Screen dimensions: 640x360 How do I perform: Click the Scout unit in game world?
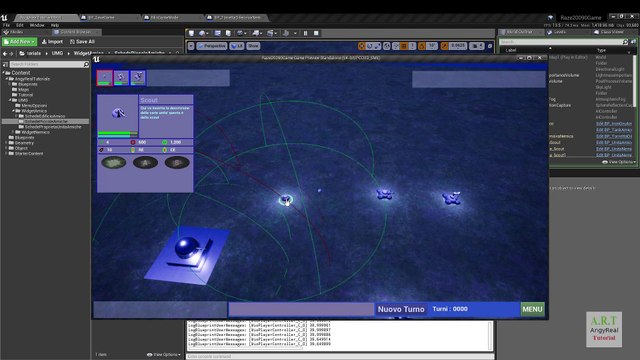tap(286, 200)
